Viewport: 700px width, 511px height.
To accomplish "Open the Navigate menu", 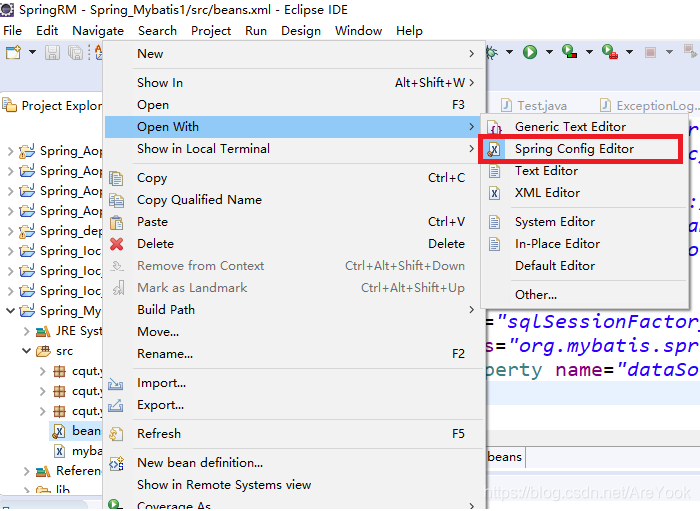I will tap(98, 31).
